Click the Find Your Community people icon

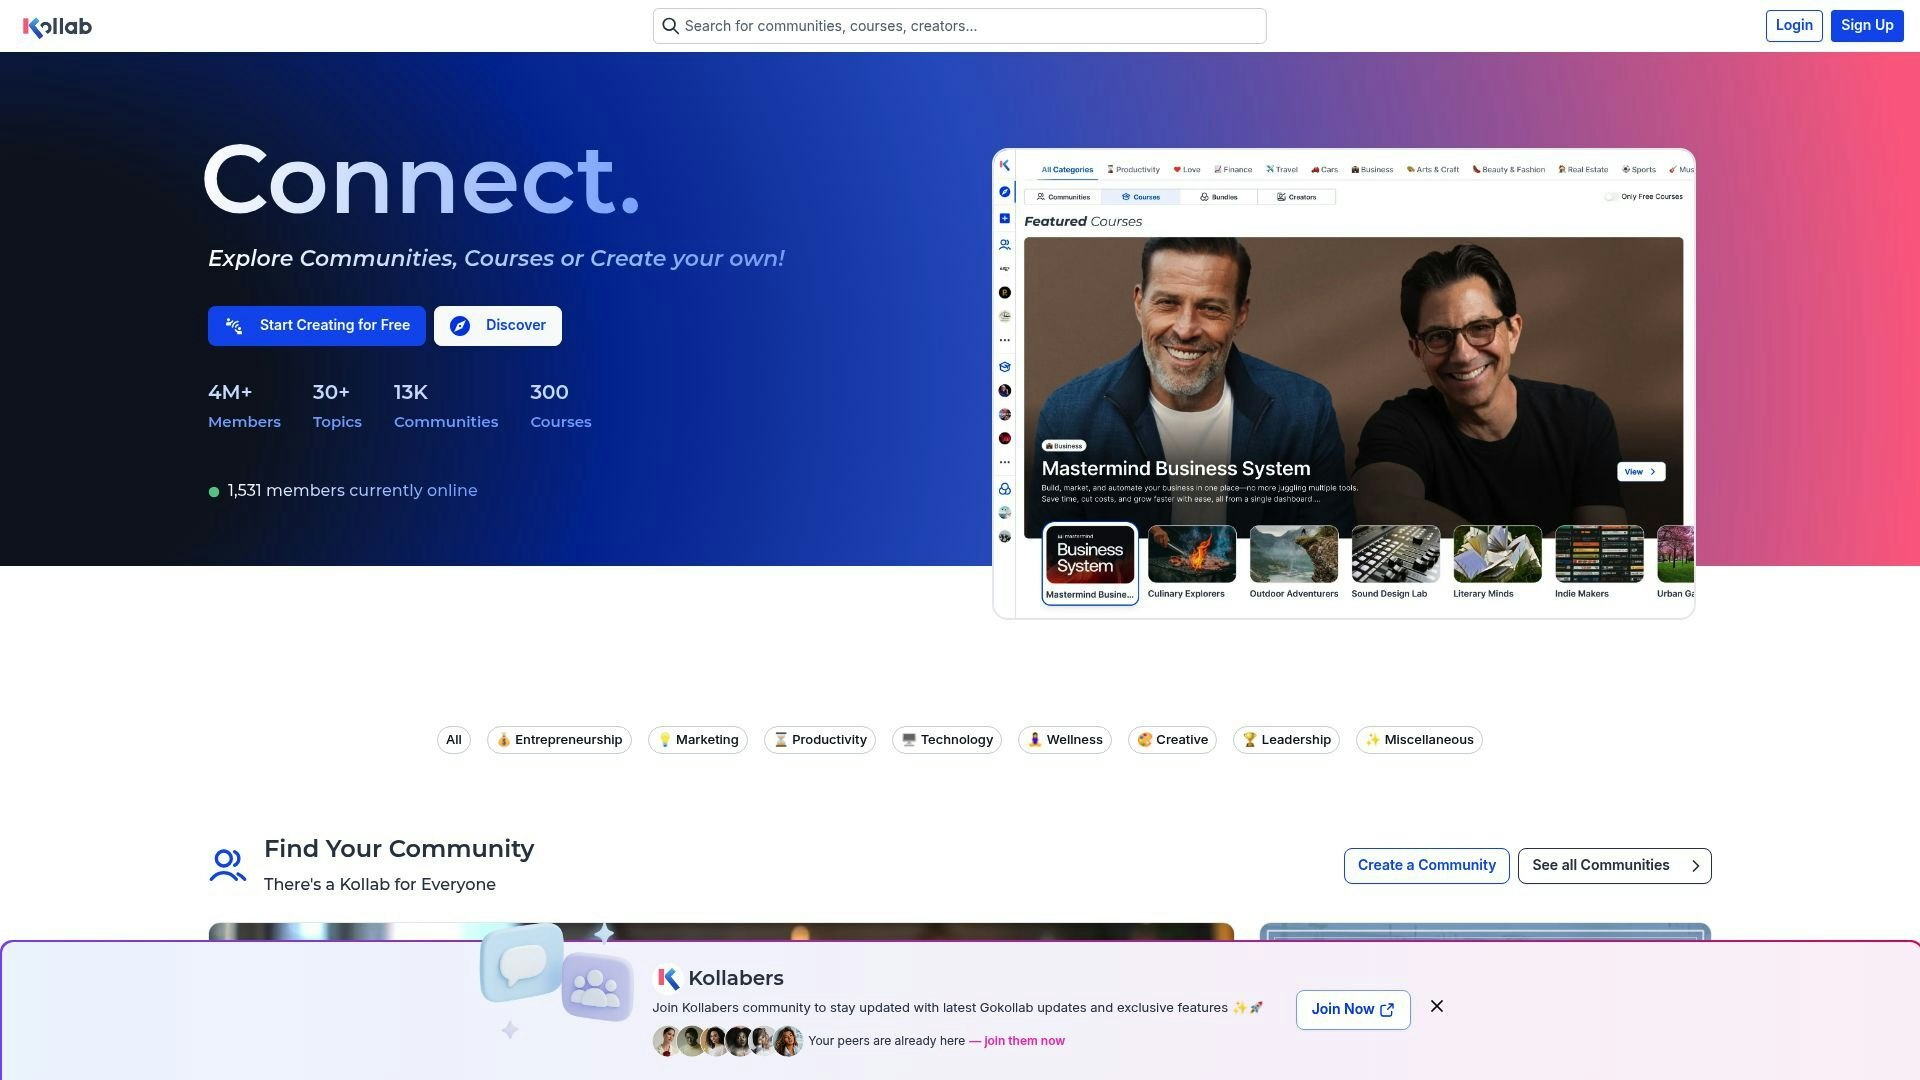click(227, 866)
